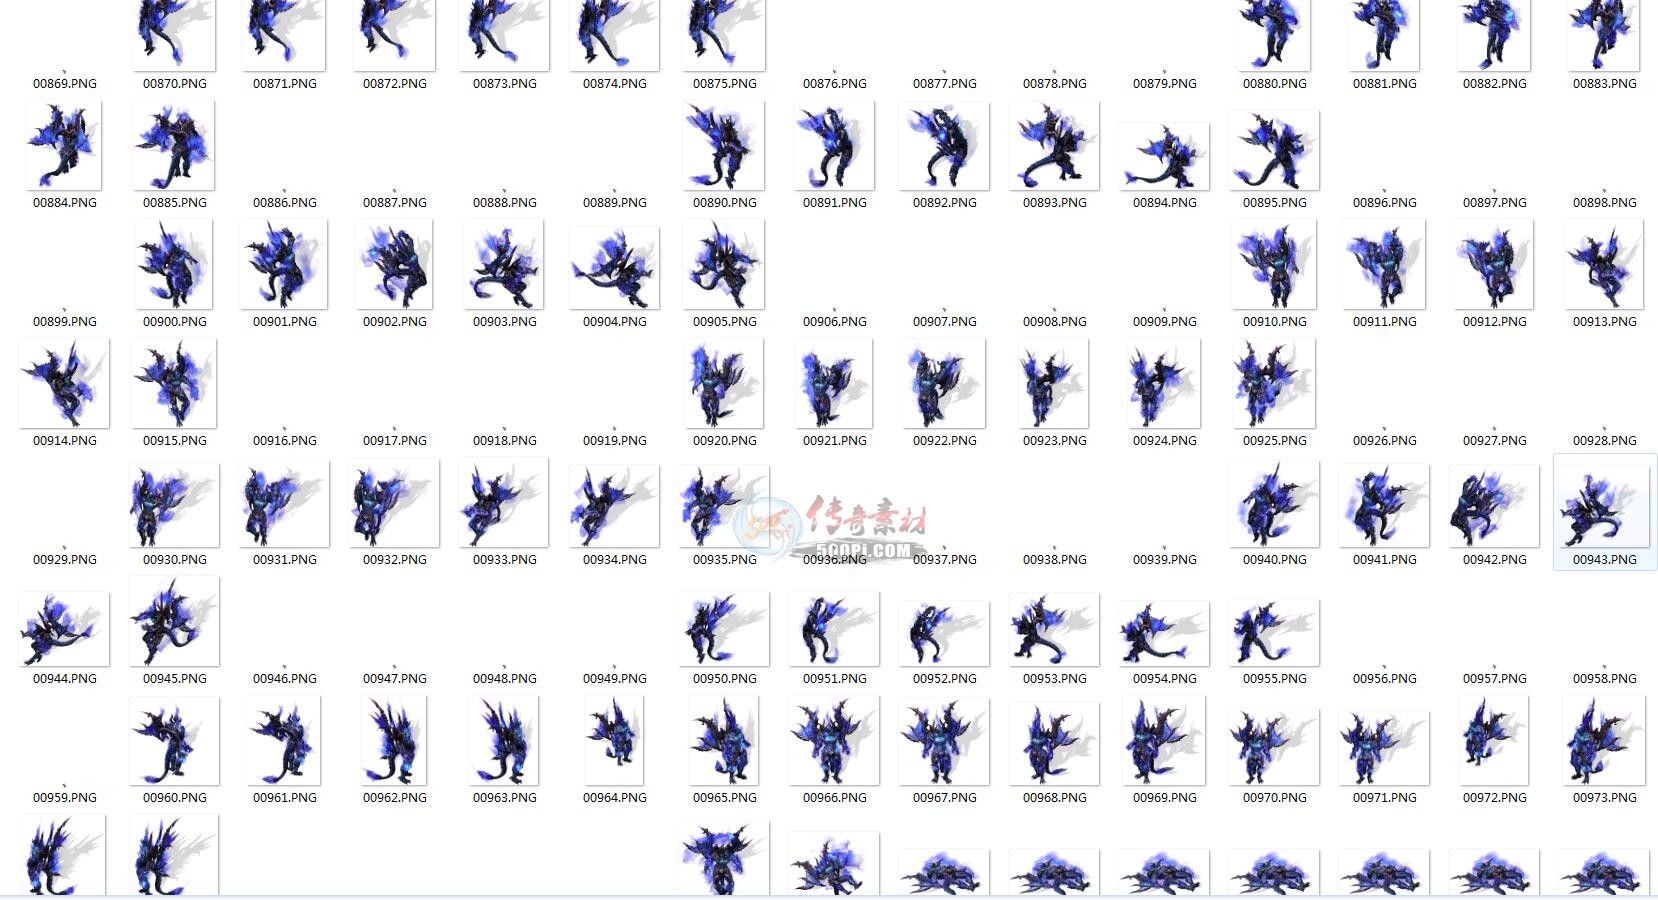Select the 00895.PNG thumbnail

tap(1274, 150)
